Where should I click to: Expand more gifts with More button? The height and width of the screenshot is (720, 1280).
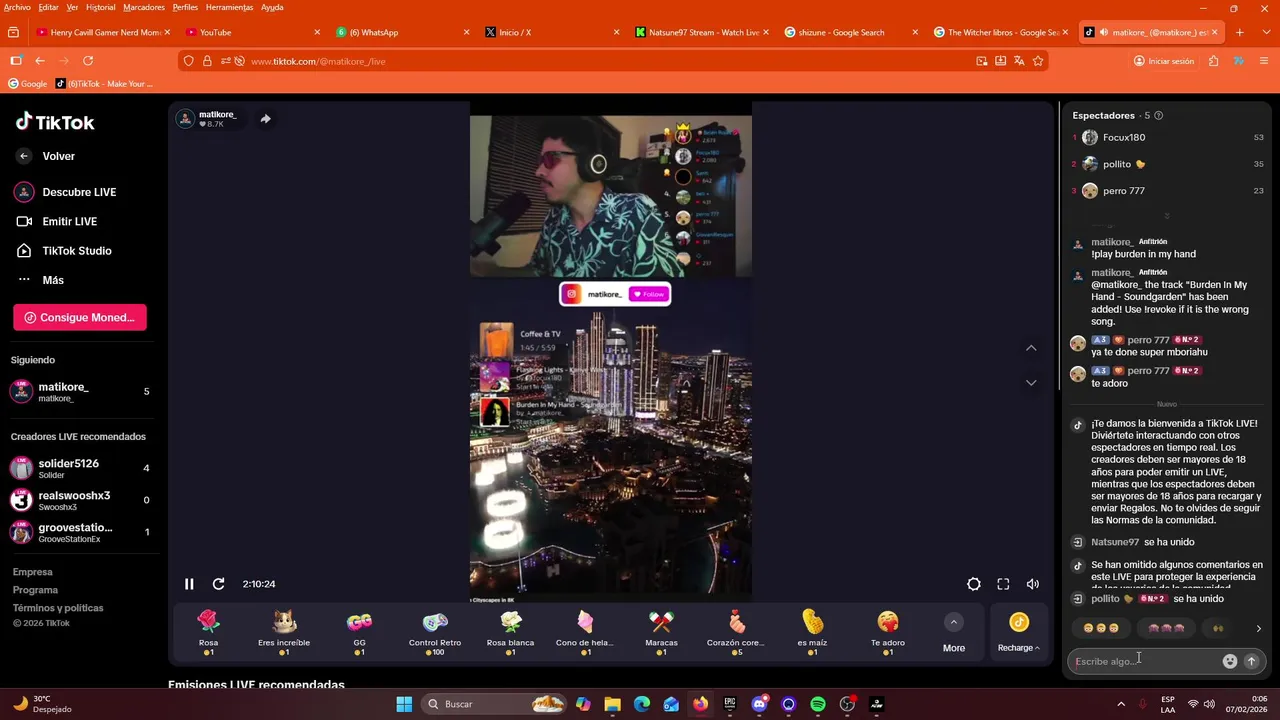coord(954,634)
